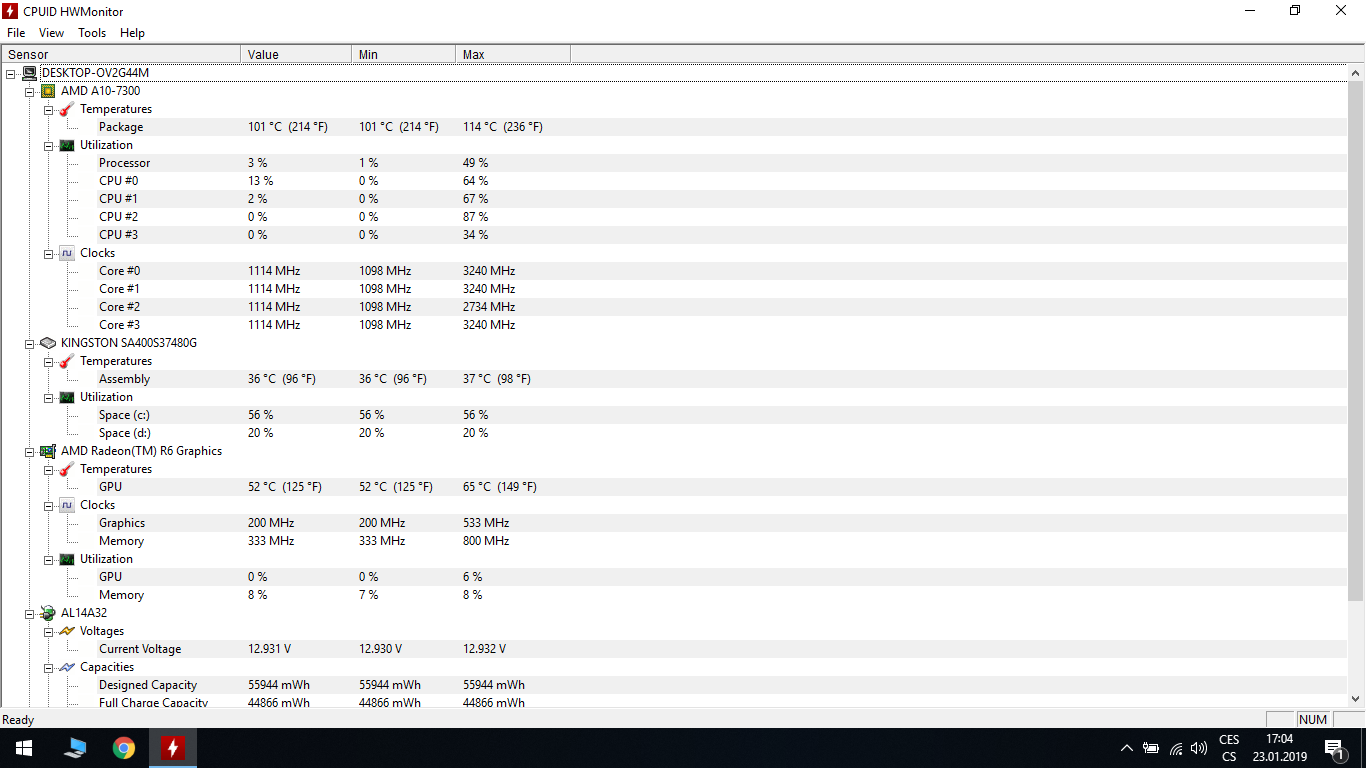This screenshot has width=1366, height=768.
Task: Click the Voltages icon under AL14A32
Action: click(x=67, y=631)
